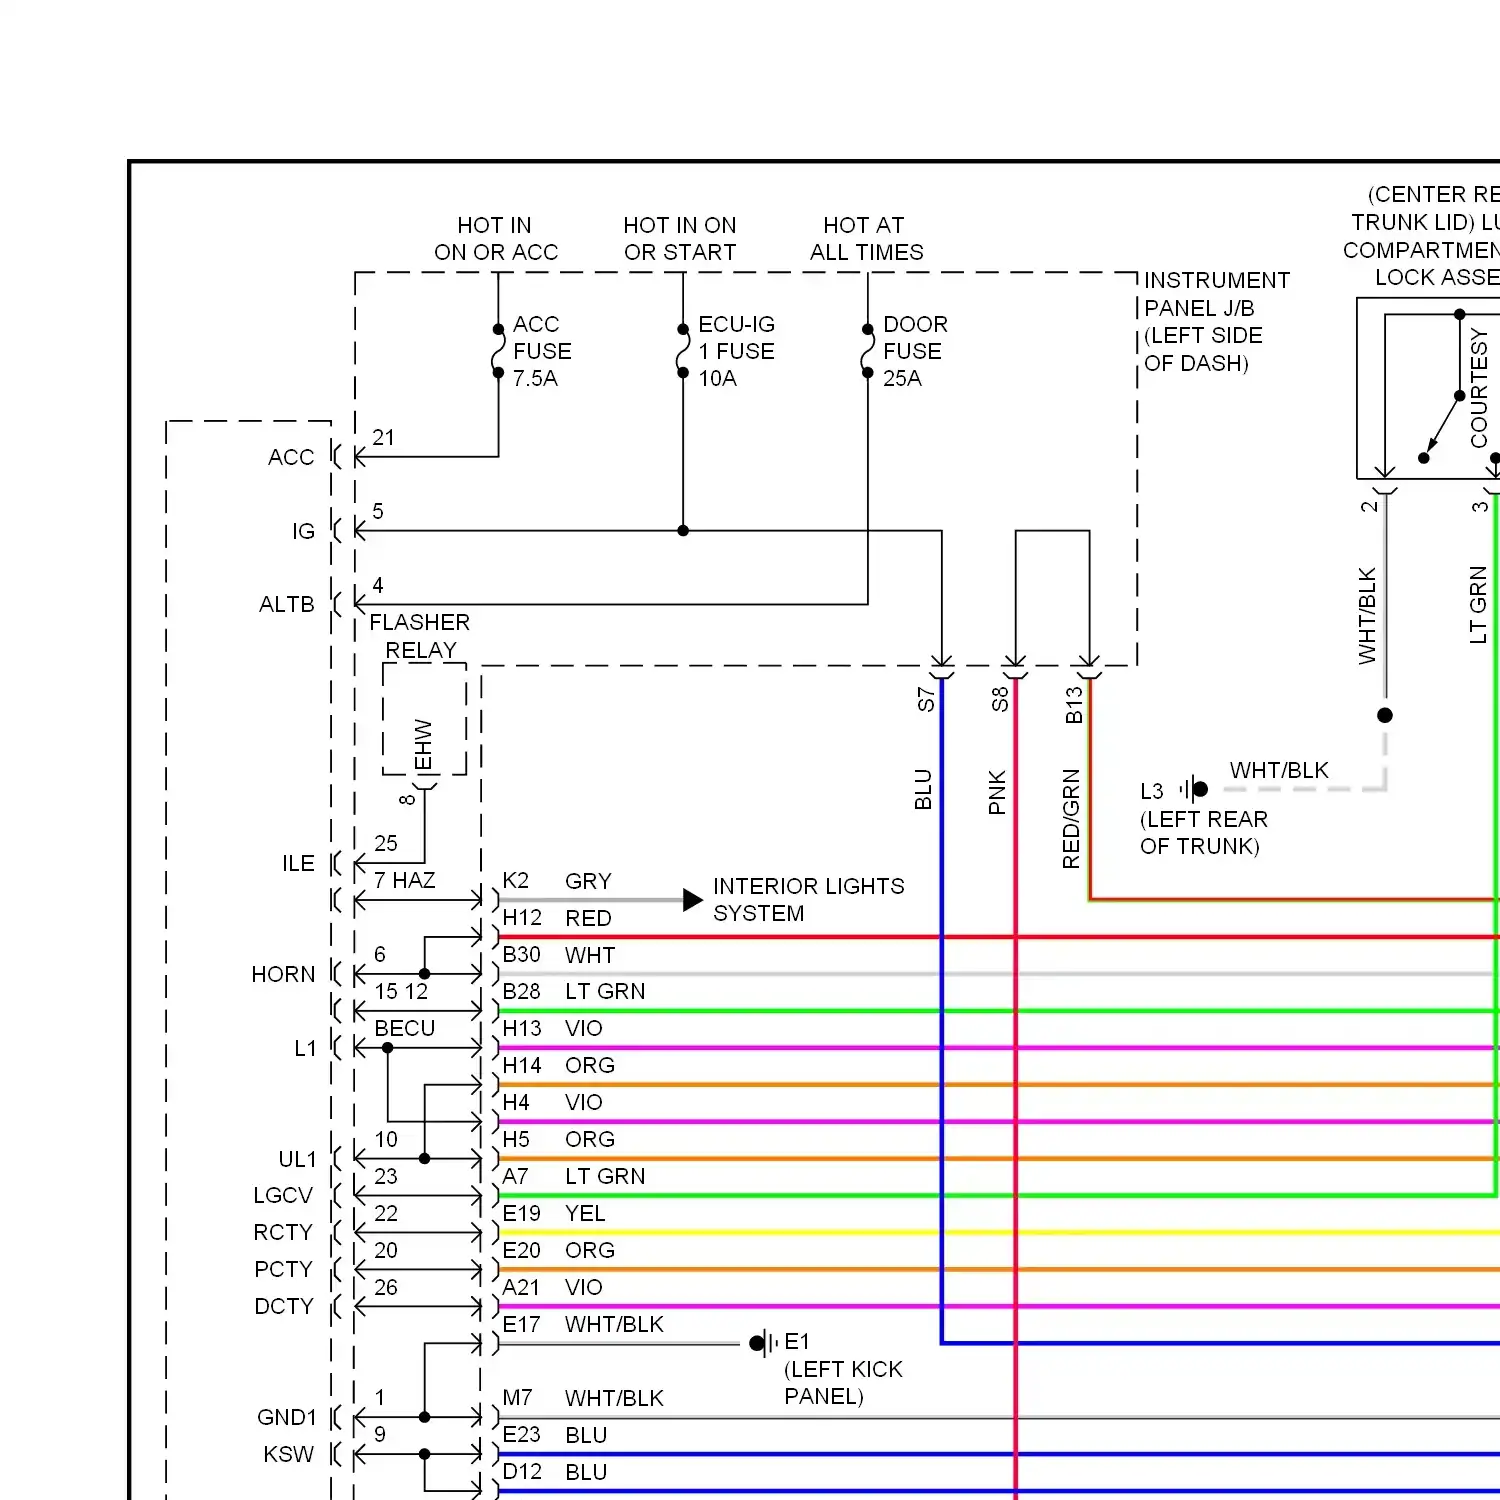Click the IG terminal label
The height and width of the screenshot is (1500, 1500).
point(303,531)
